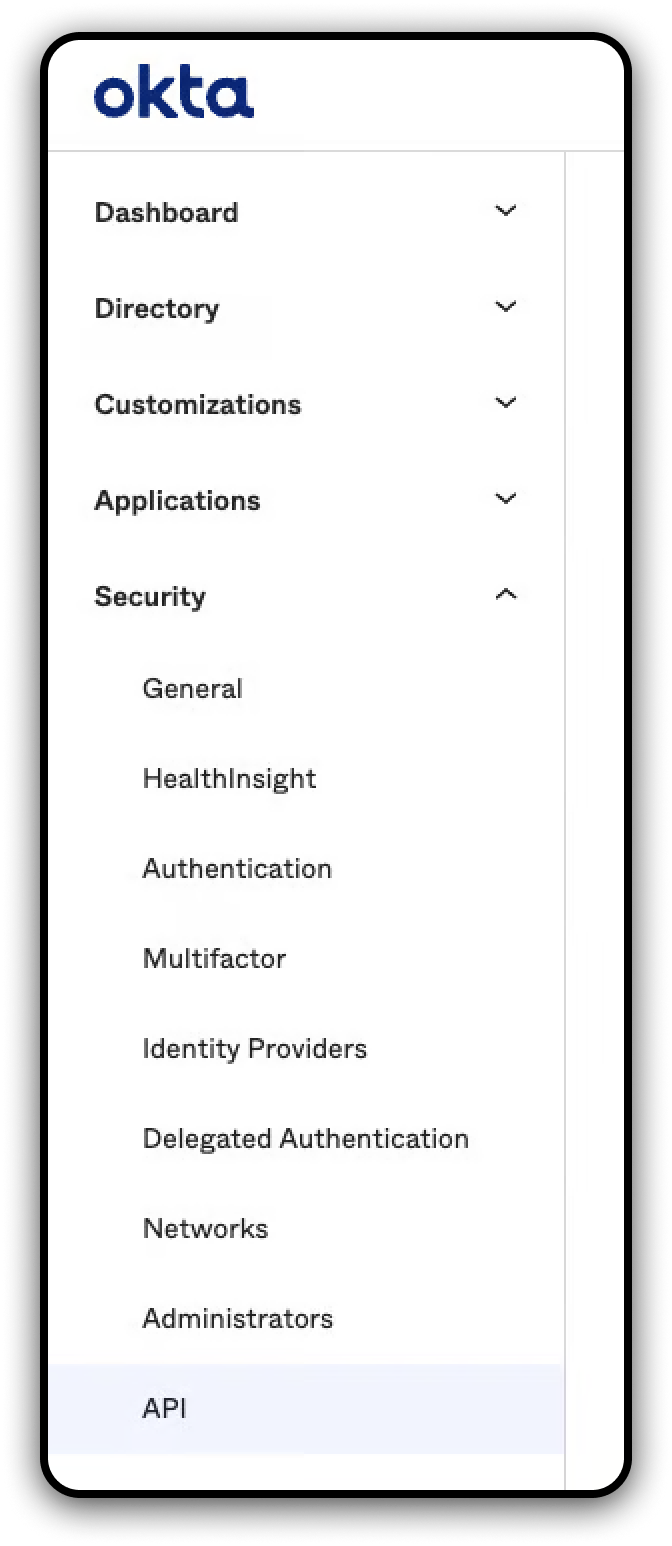Open General under Security
This screenshot has width=672, height=1546.
tap(192, 688)
